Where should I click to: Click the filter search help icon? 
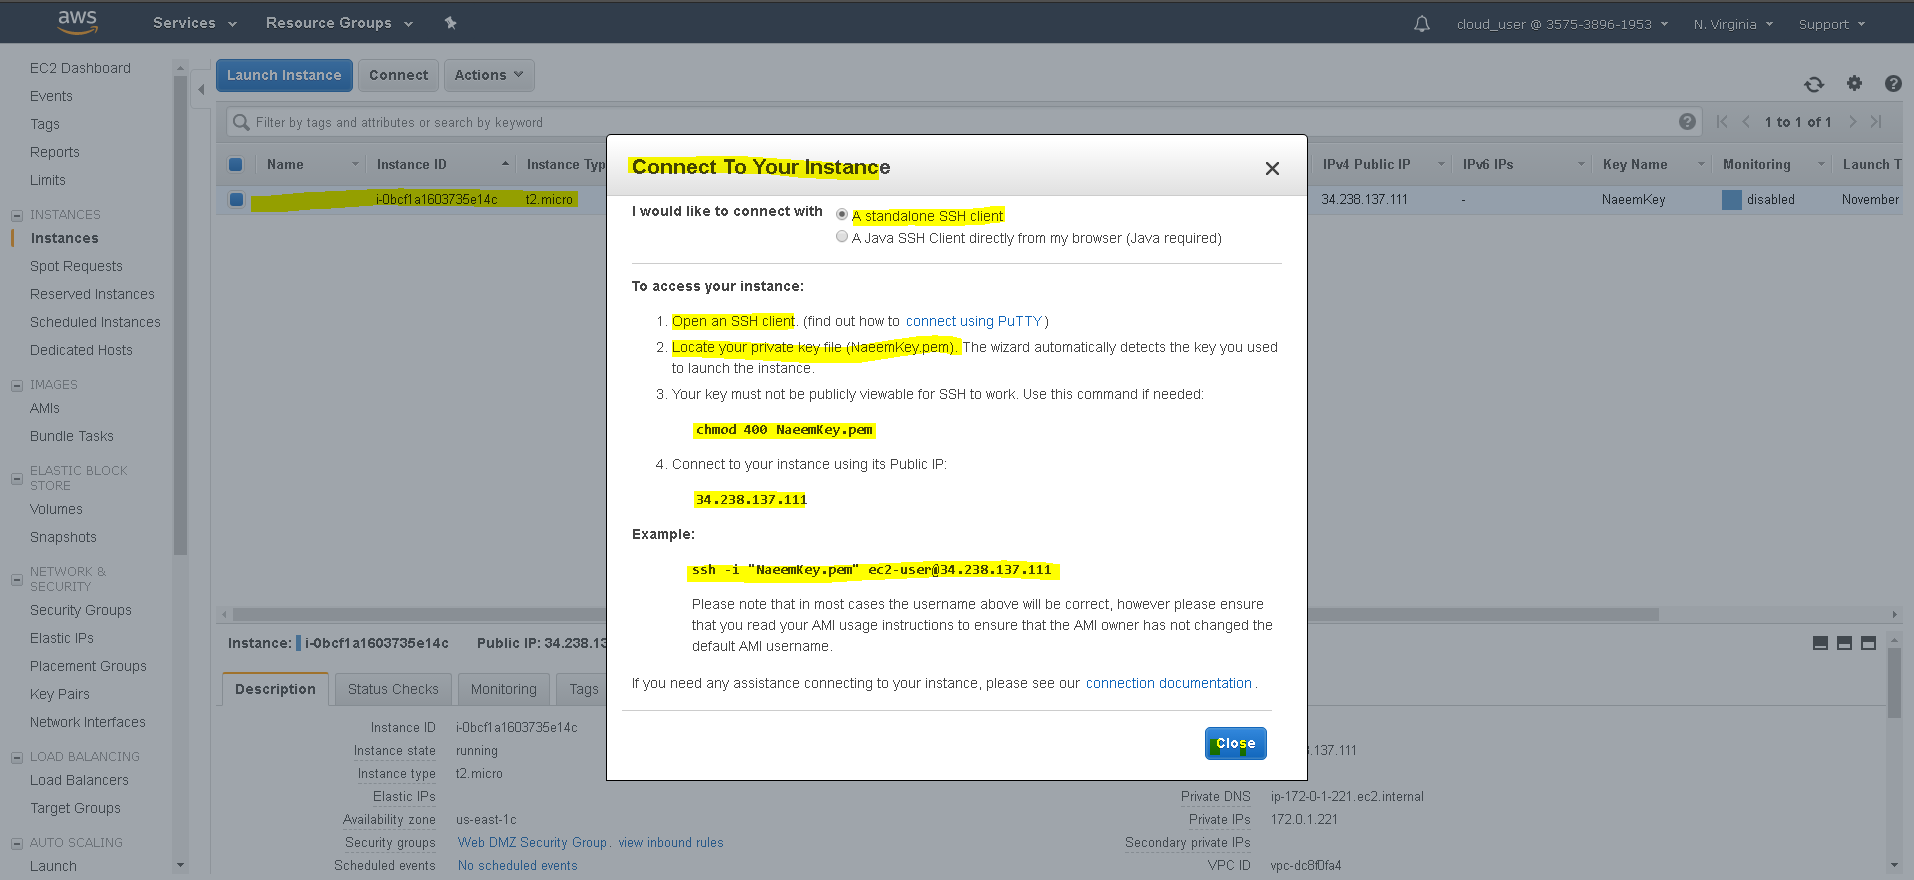coord(1687,122)
